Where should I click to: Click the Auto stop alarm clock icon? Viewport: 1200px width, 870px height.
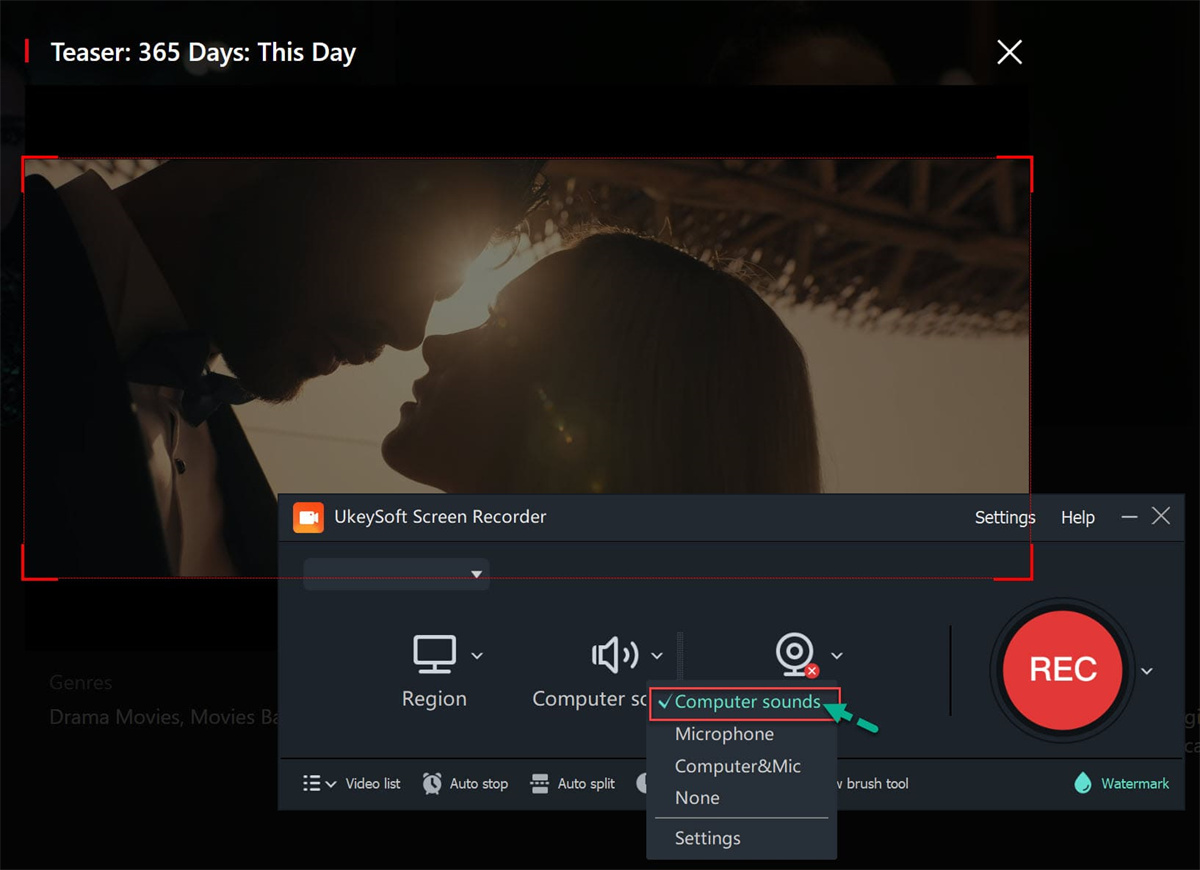click(432, 783)
